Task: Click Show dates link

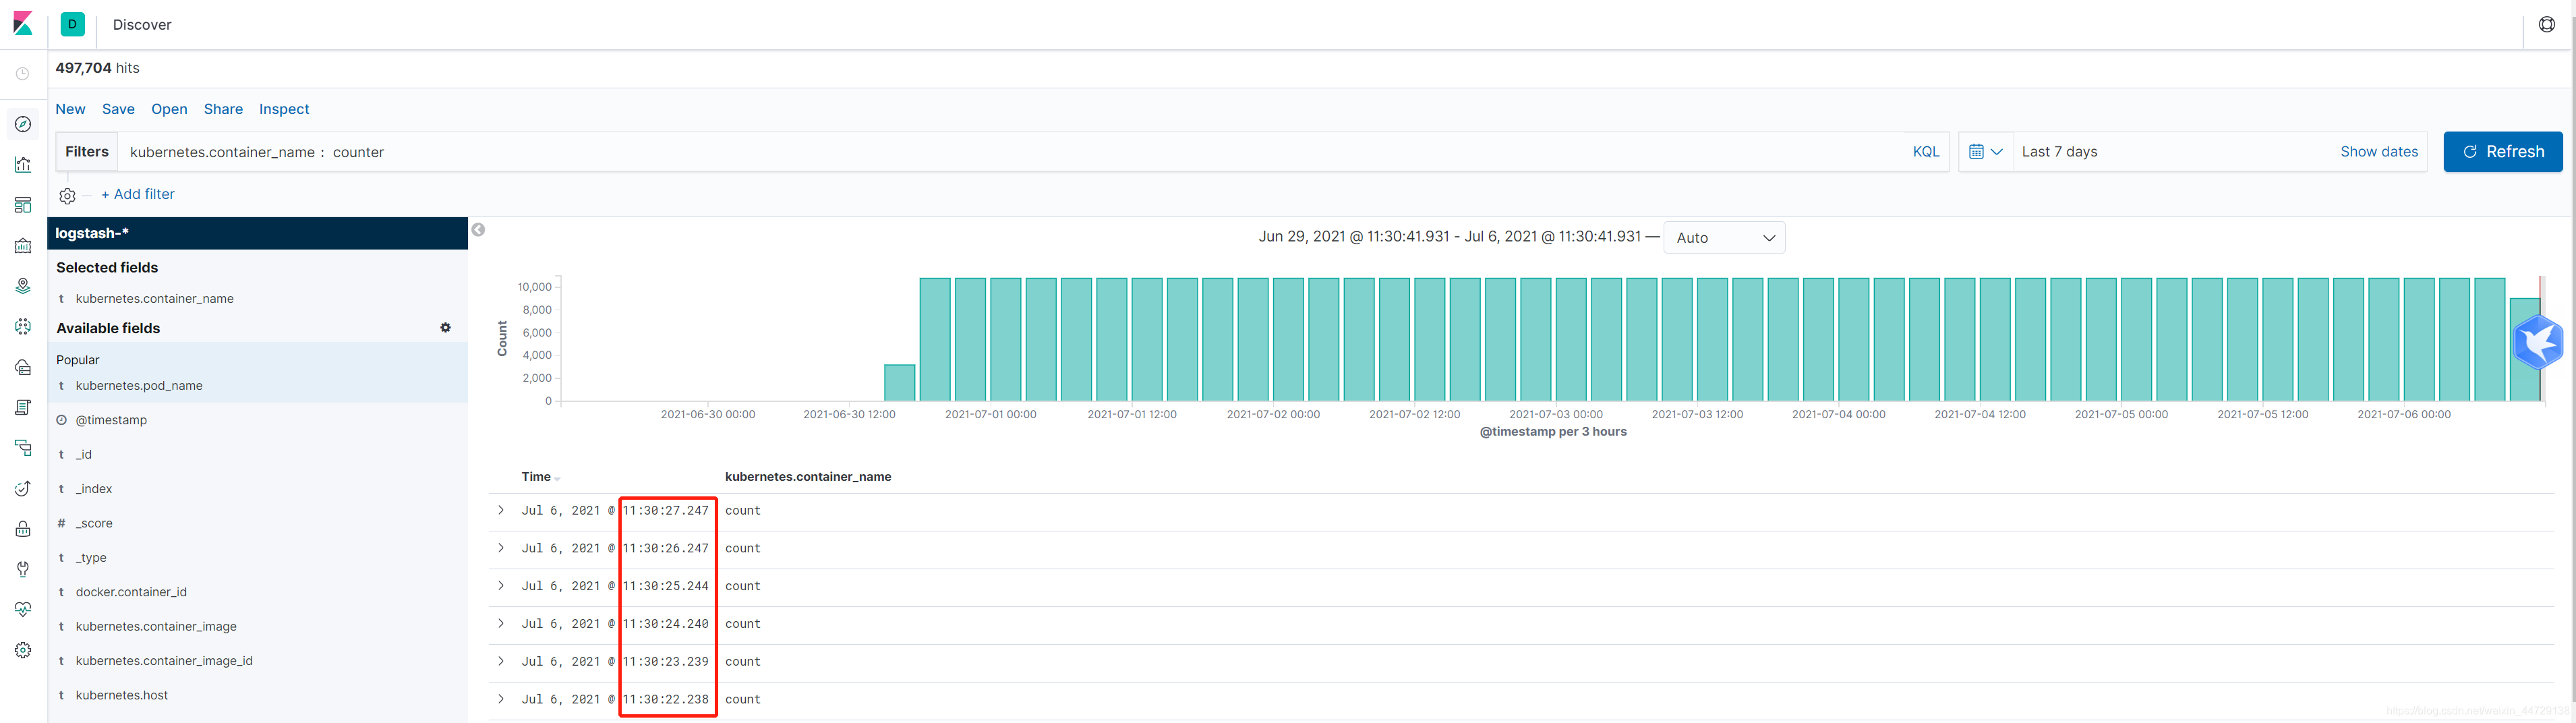Action: 2378,152
